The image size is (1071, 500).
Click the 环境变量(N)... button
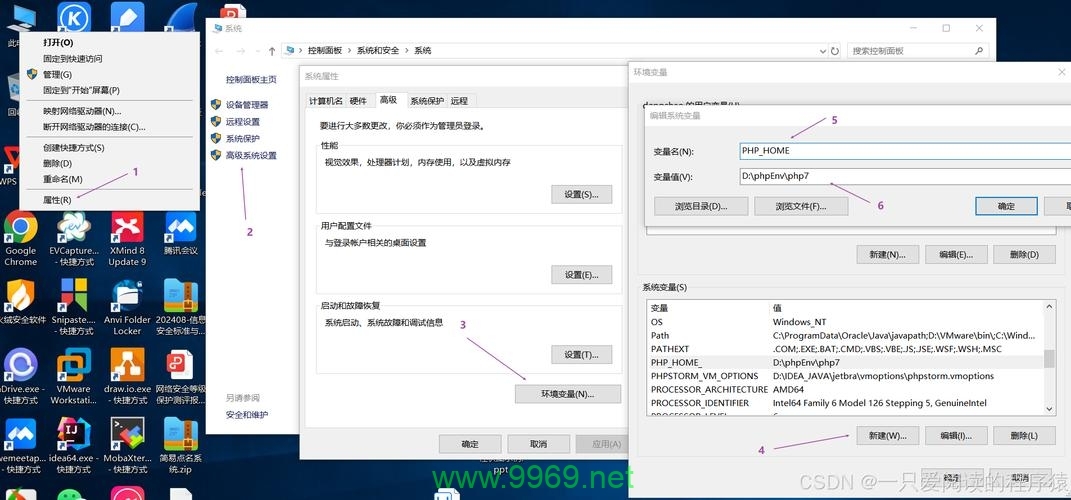pos(568,394)
